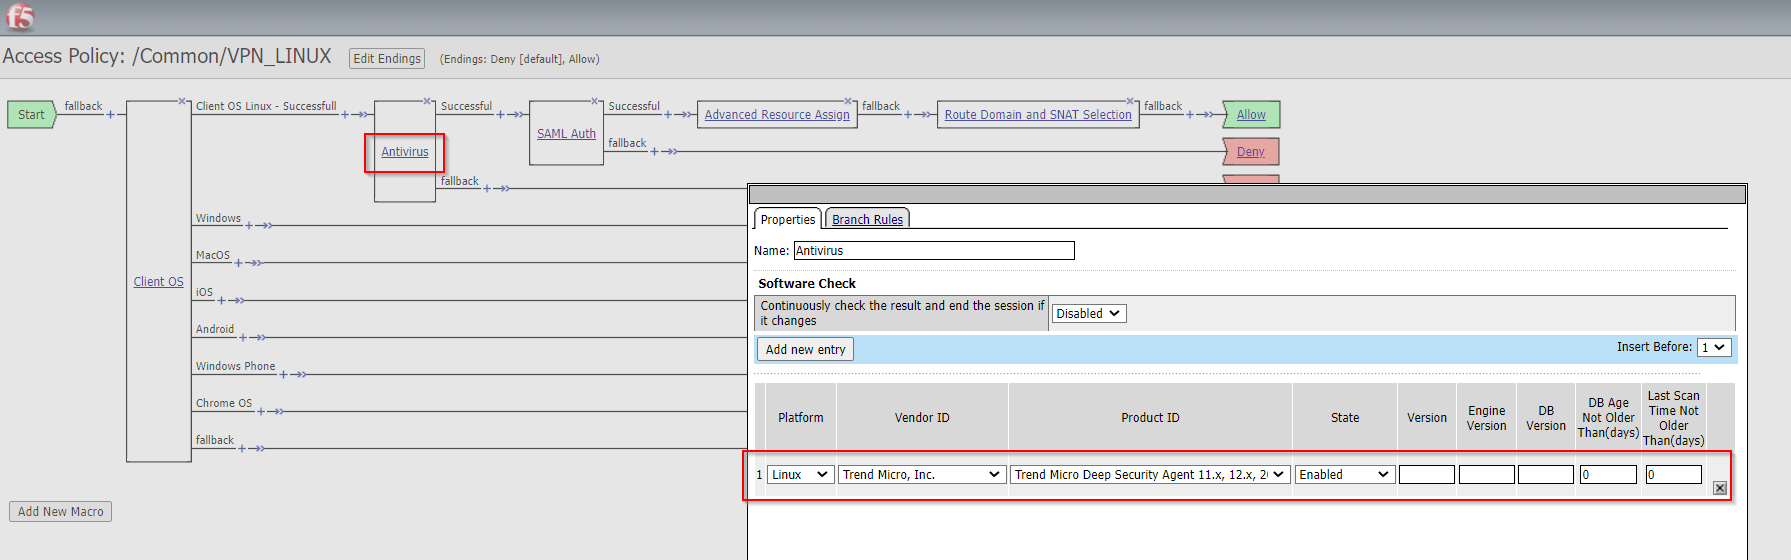Click the F5 logo in the header
1791x560 pixels.
20,17
